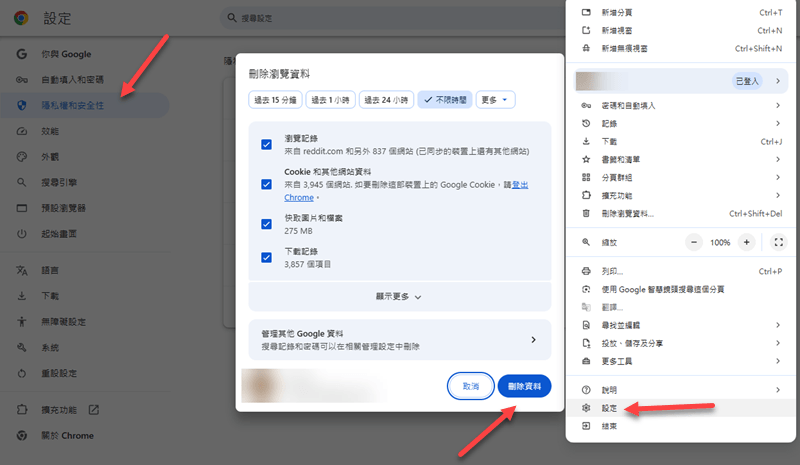Select the 不限時間 time range chip
Screen dimensions: 800x465
coord(445,100)
